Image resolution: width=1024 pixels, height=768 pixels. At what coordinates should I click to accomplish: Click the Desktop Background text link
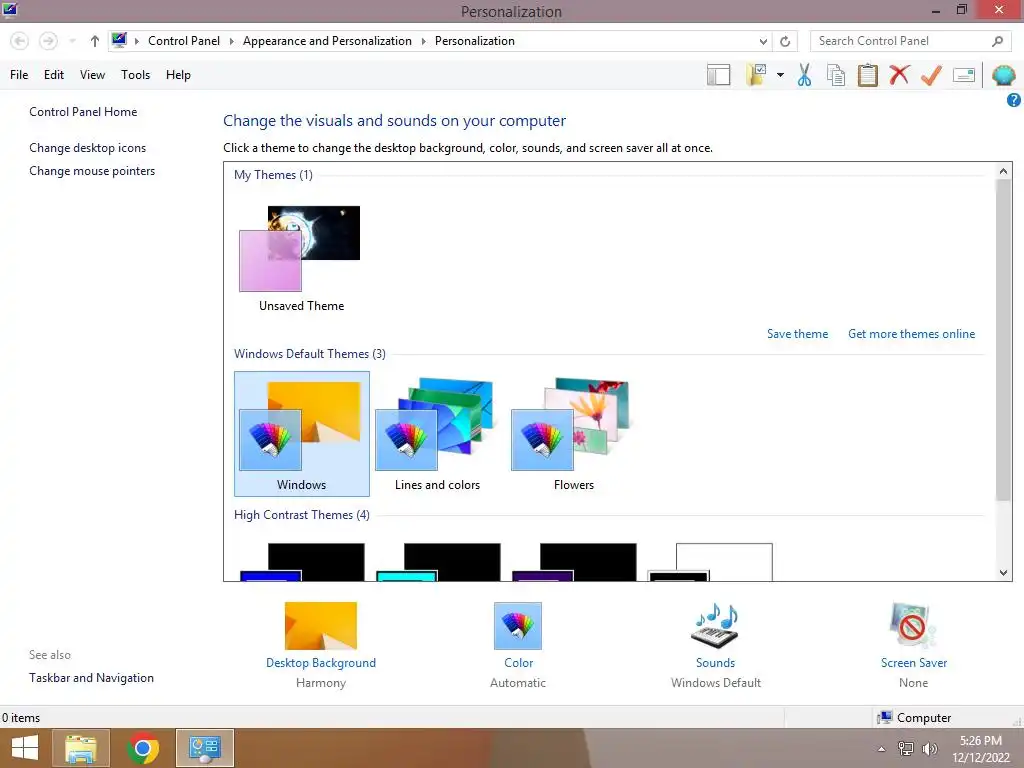321,663
